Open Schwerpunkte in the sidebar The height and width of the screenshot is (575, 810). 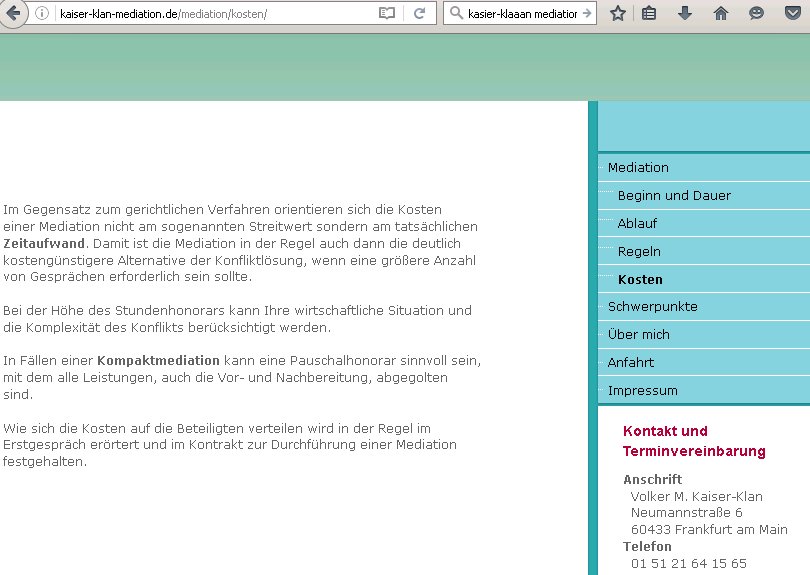[652, 306]
